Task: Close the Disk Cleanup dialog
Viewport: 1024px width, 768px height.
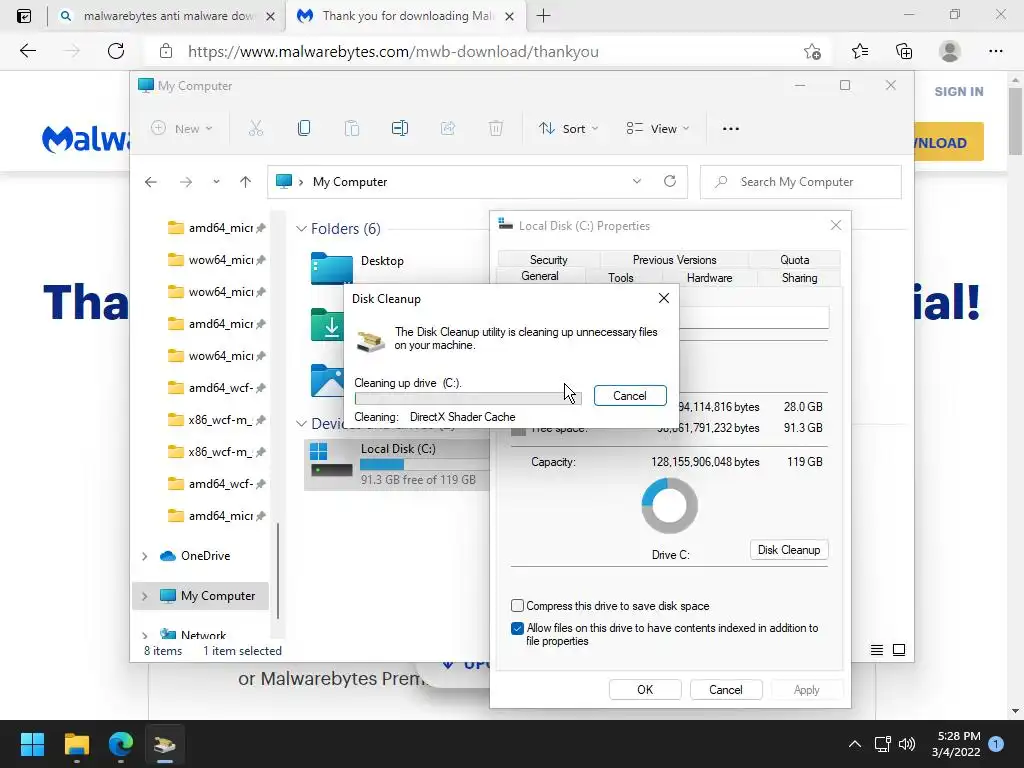Action: pos(664,298)
